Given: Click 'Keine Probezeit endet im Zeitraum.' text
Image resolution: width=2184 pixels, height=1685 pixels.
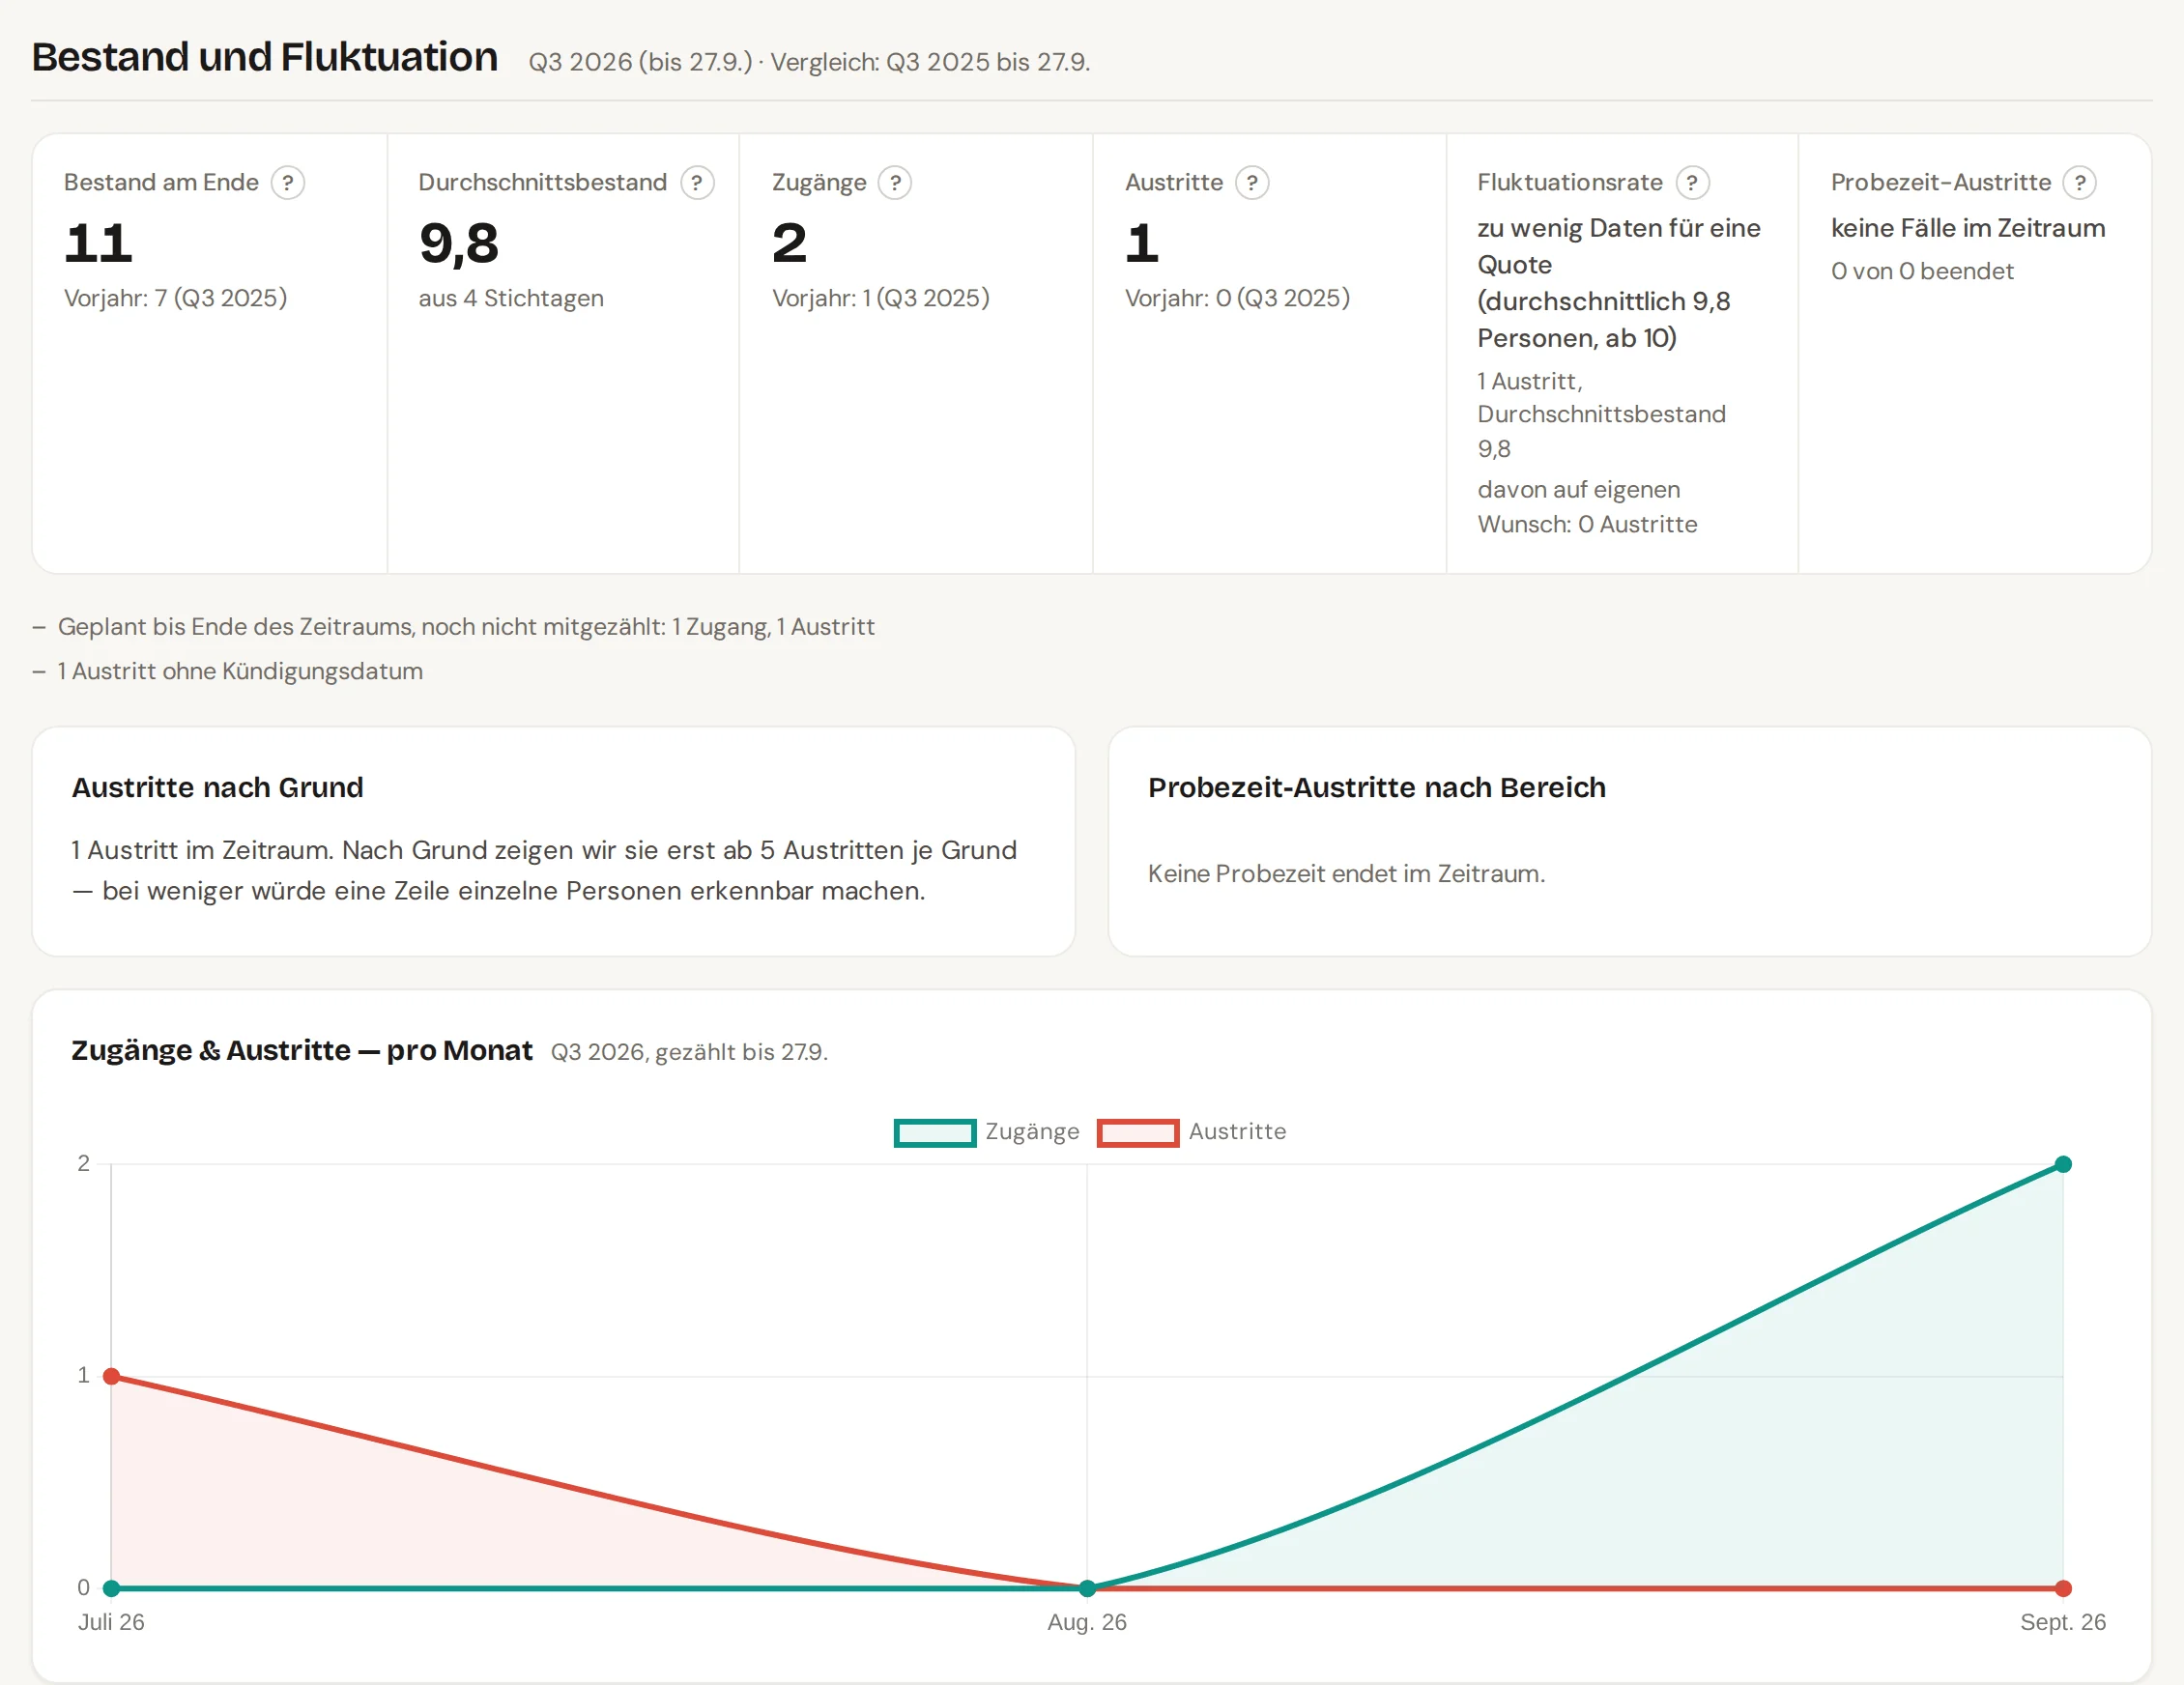Looking at the screenshot, I should (x=1346, y=873).
